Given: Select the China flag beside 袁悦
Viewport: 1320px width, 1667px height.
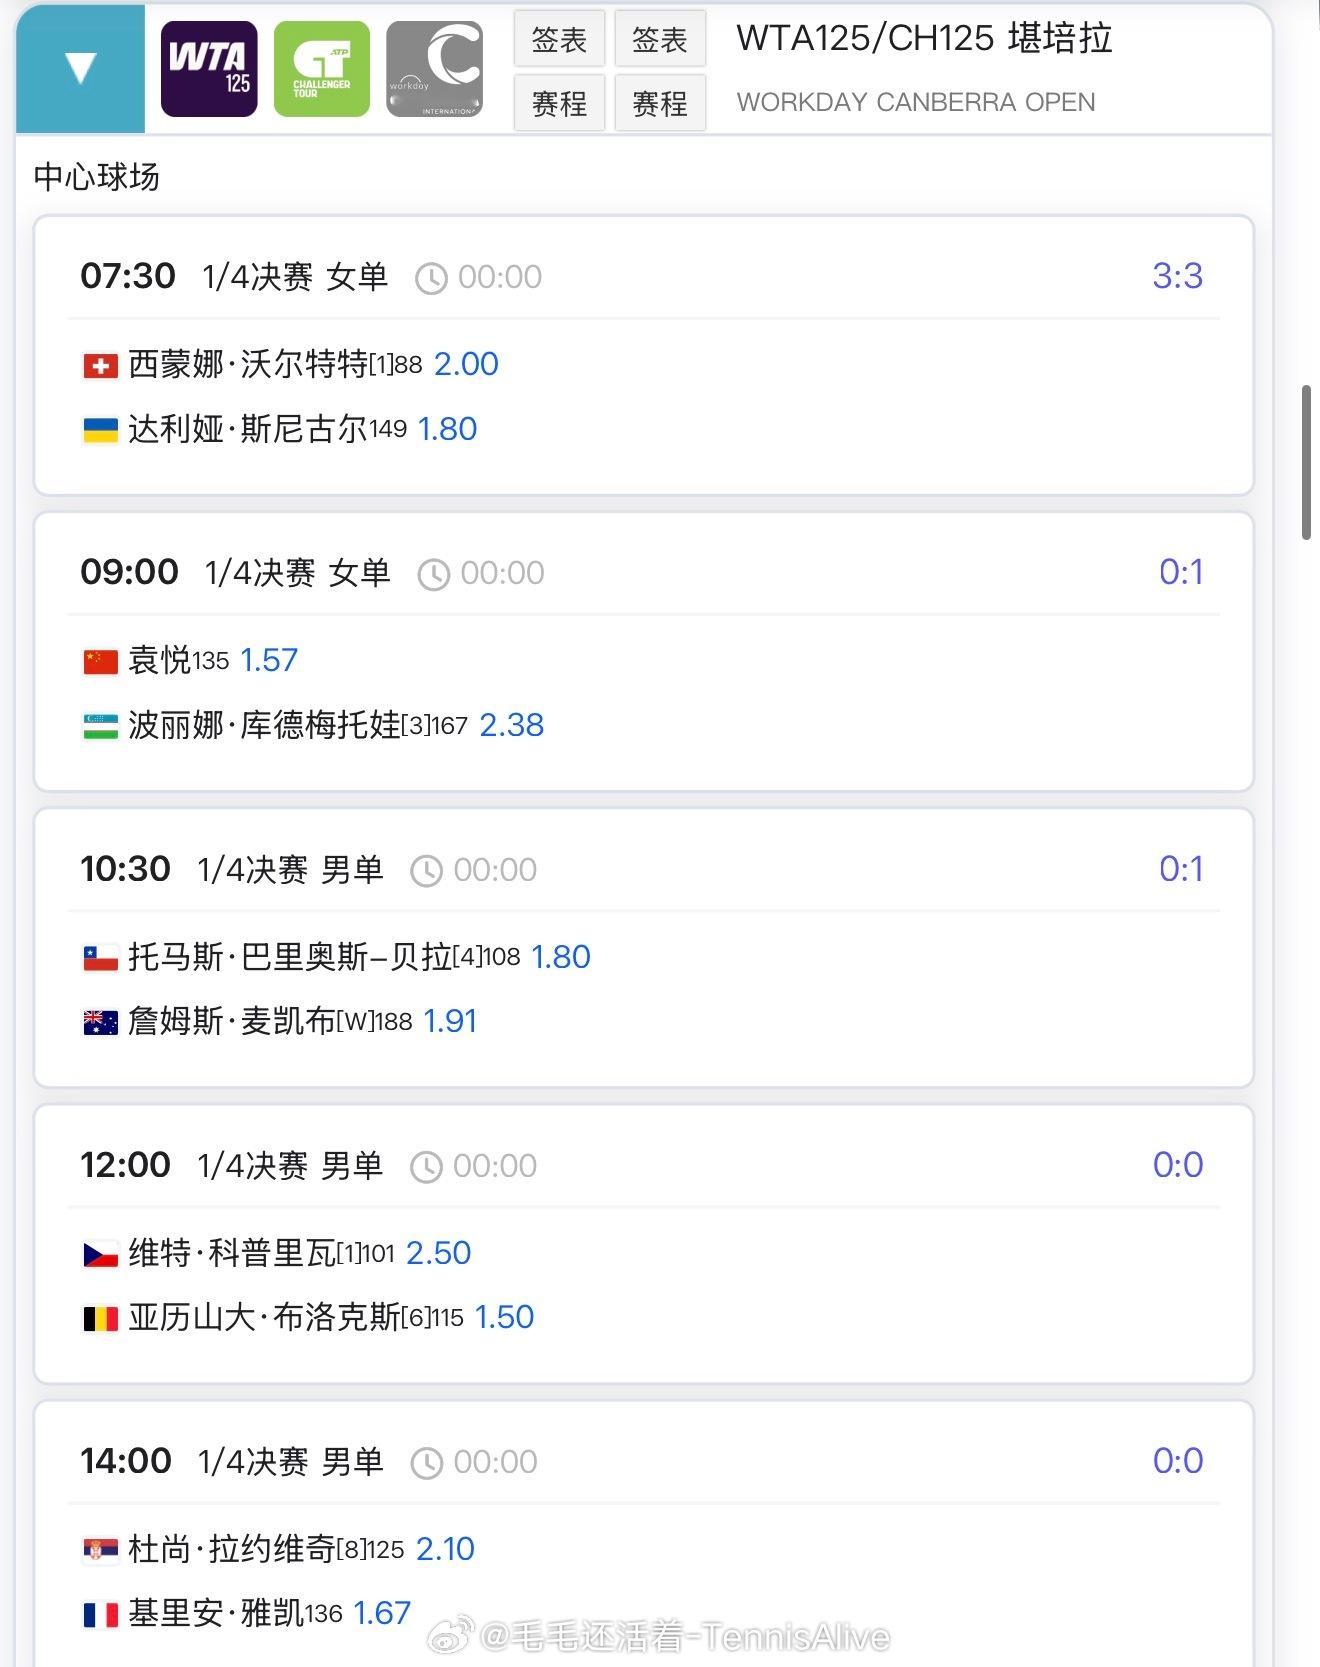Looking at the screenshot, I should click(100, 662).
